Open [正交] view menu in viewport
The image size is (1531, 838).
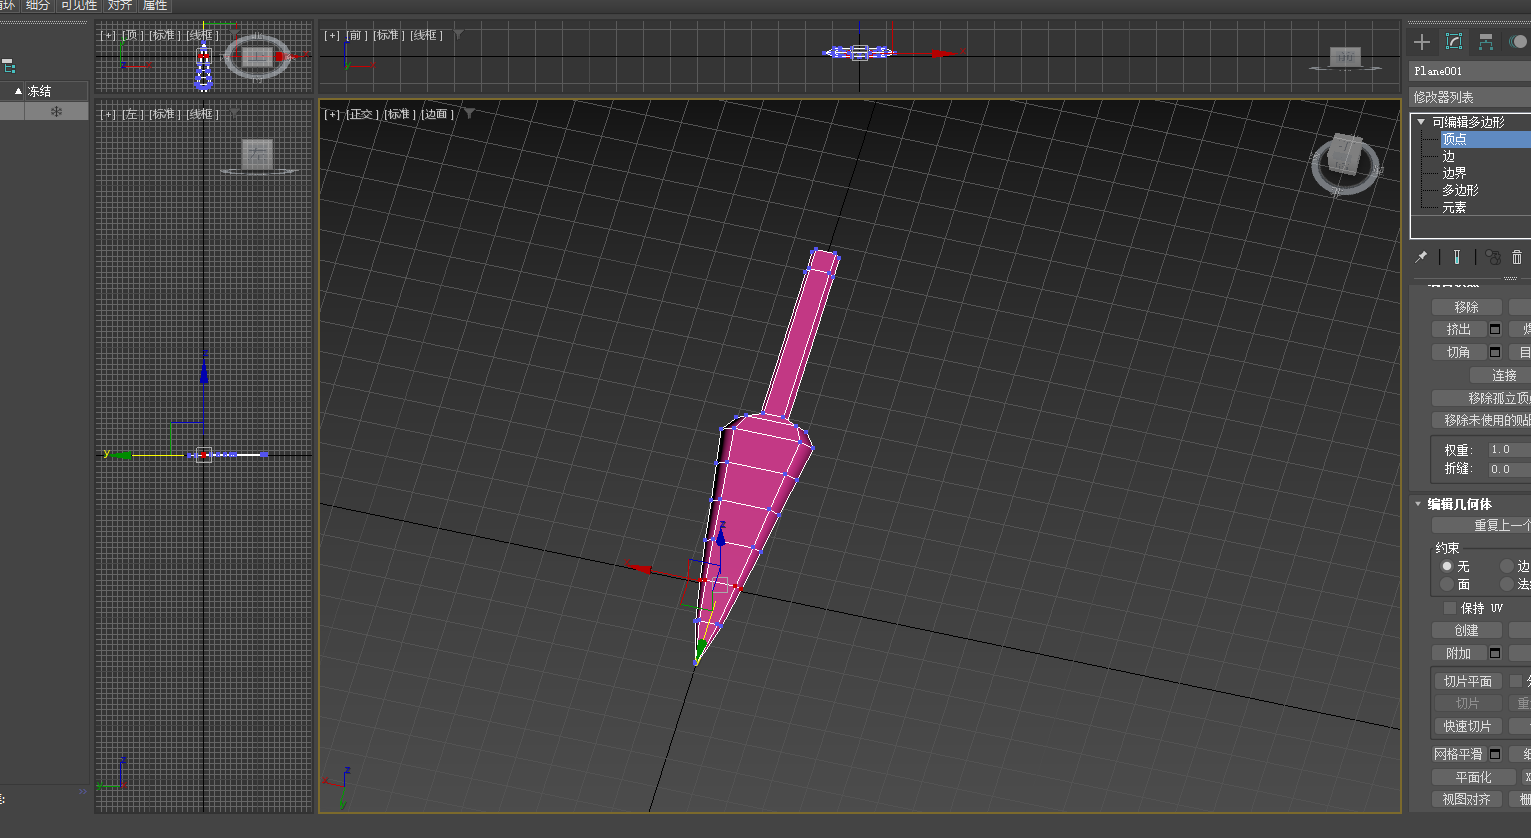pos(360,114)
